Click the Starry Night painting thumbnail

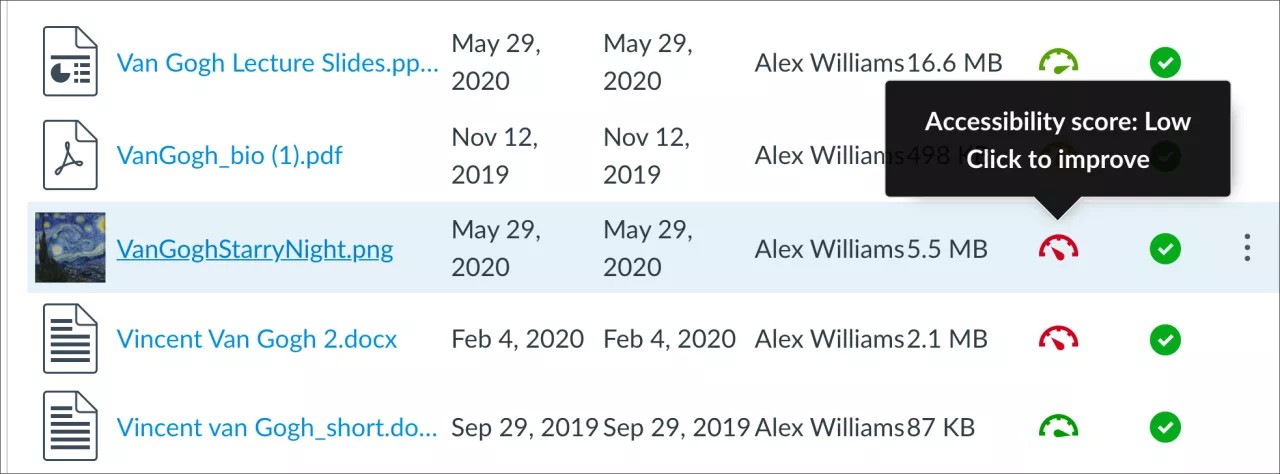coord(70,247)
